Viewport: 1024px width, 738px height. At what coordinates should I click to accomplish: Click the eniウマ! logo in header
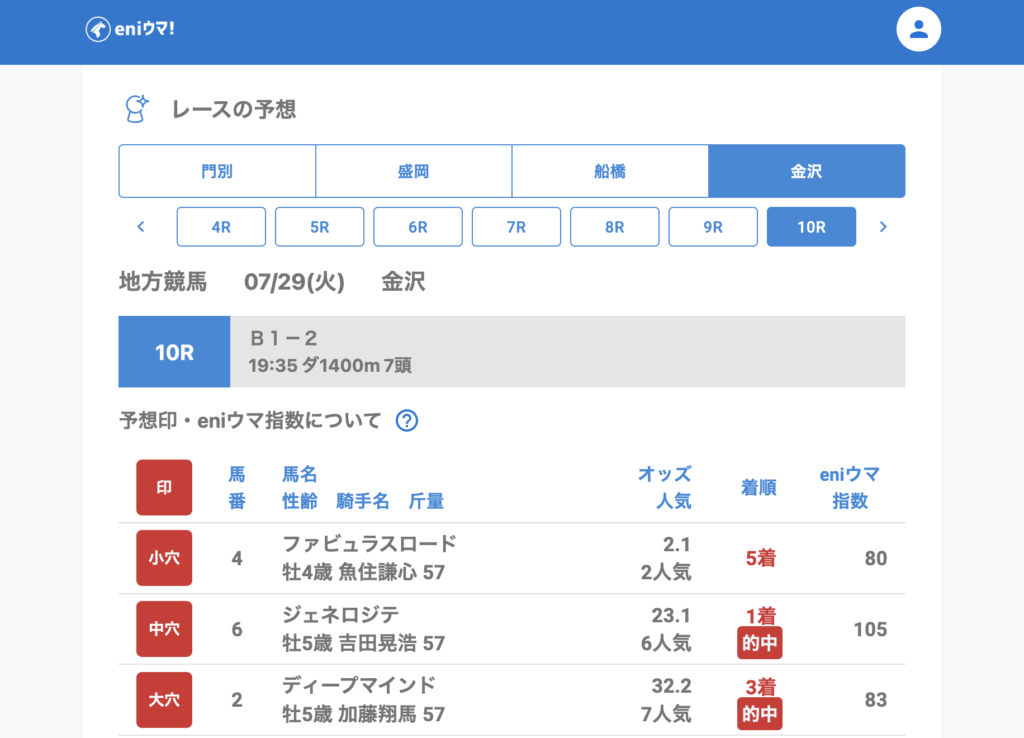[x=130, y=30]
